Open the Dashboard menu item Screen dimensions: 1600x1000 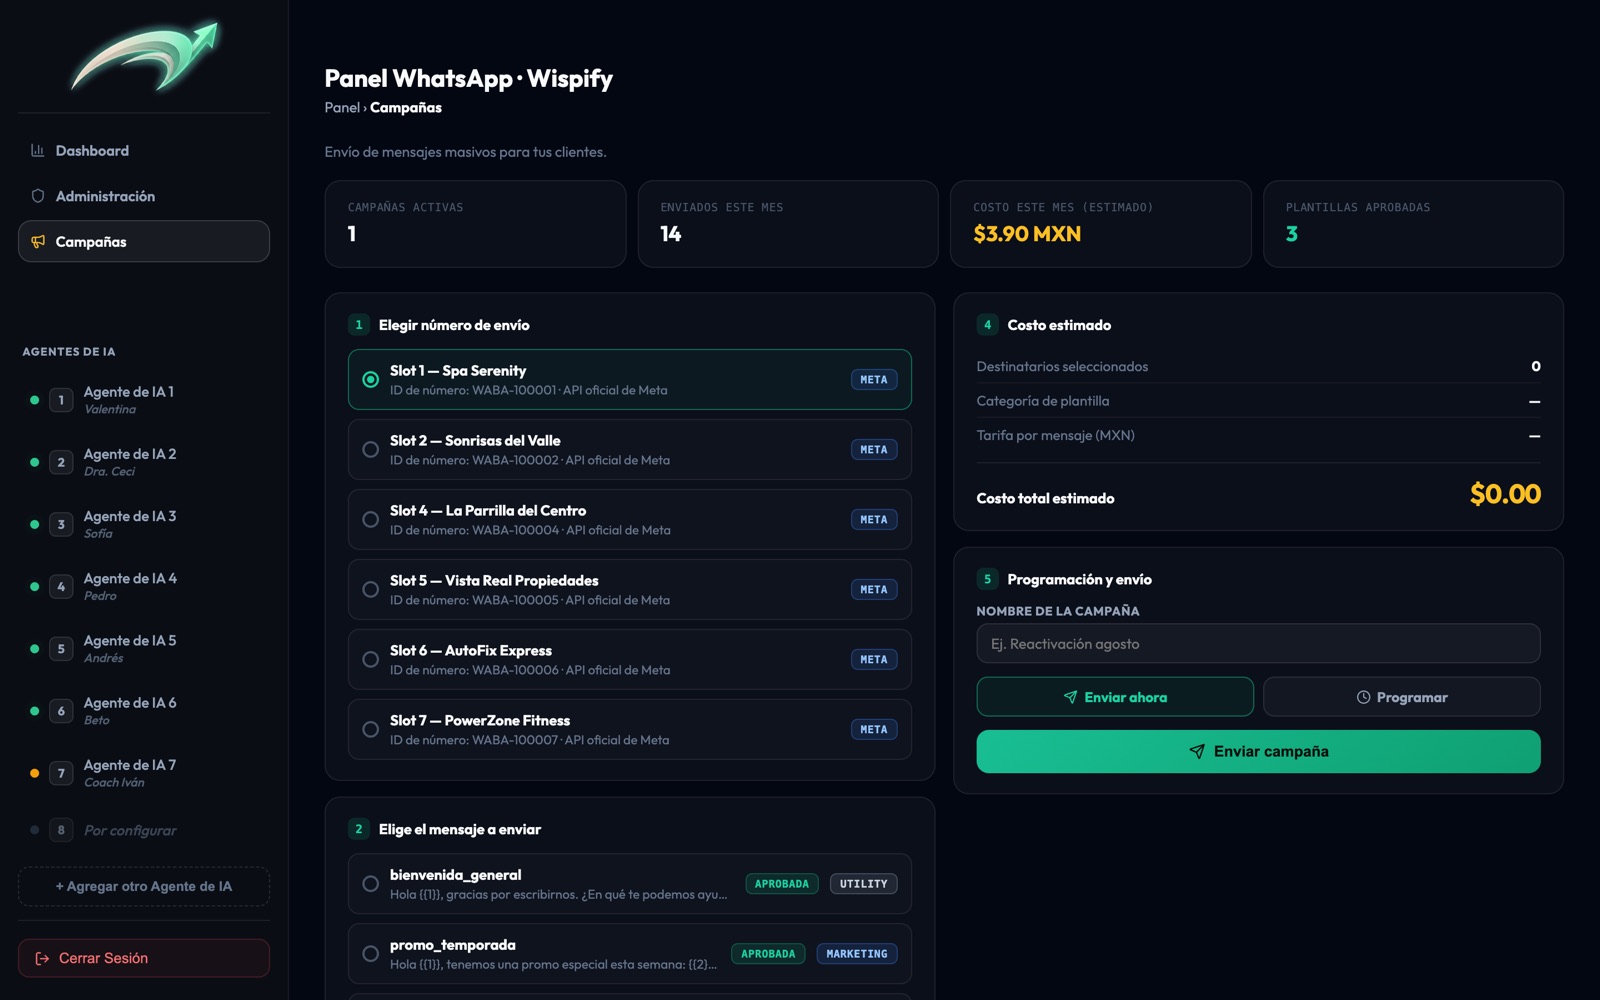pyautogui.click(x=144, y=151)
